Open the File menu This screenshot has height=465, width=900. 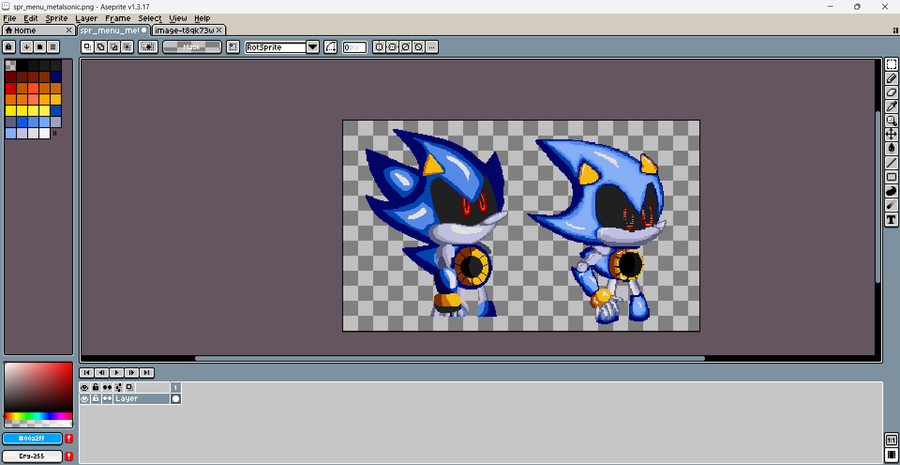[x=10, y=18]
